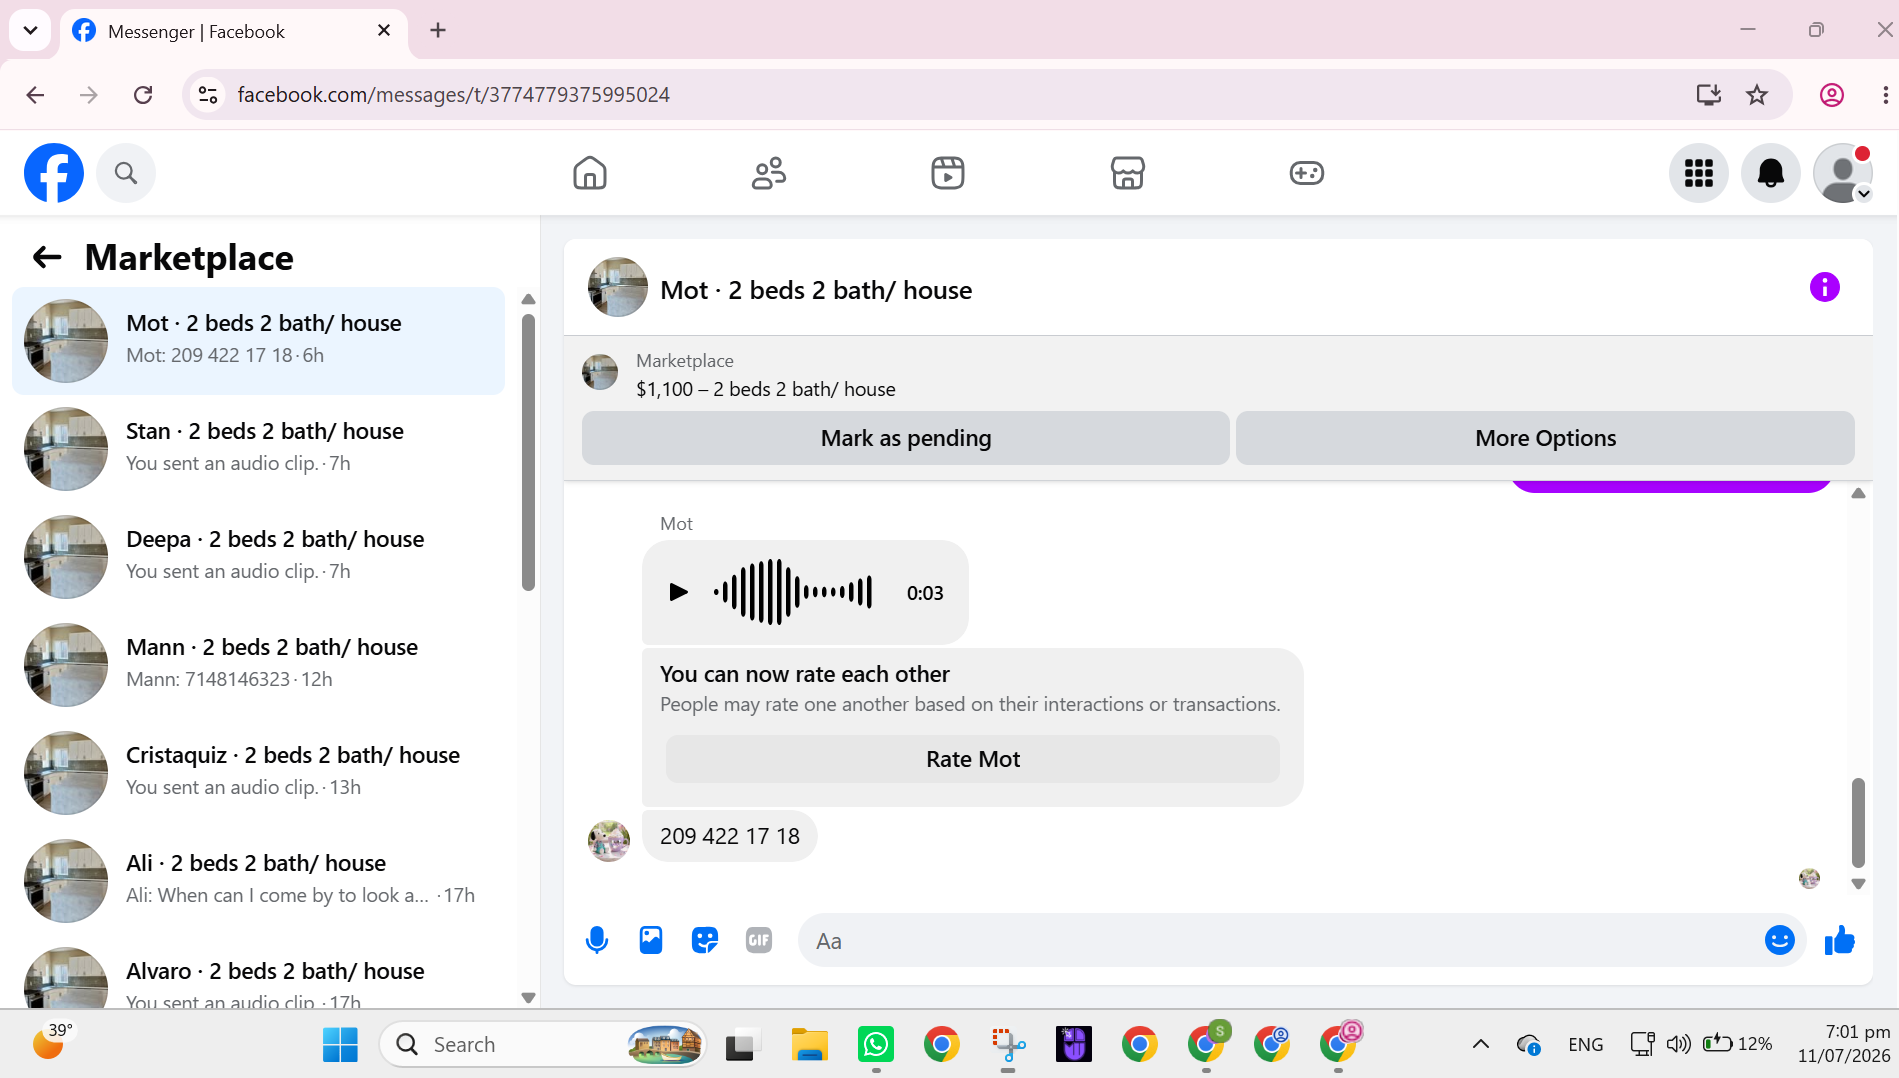The width and height of the screenshot is (1899, 1078).
Task: Open Mot's chat header profile
Action: click(780, 289)
